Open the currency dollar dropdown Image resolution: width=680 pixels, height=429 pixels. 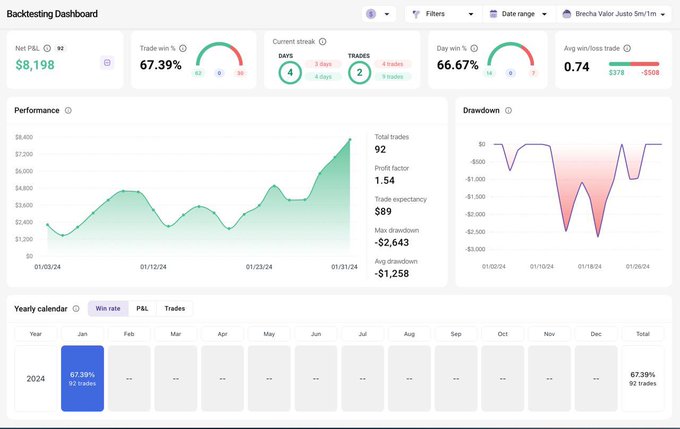point(379,14)
